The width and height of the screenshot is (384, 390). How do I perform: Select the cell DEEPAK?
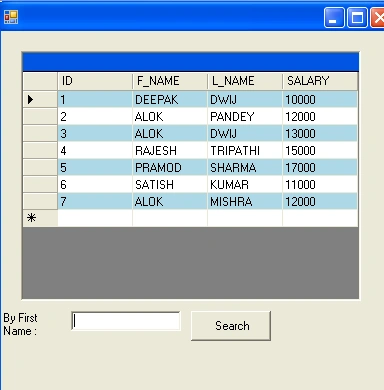pos(170,99)
